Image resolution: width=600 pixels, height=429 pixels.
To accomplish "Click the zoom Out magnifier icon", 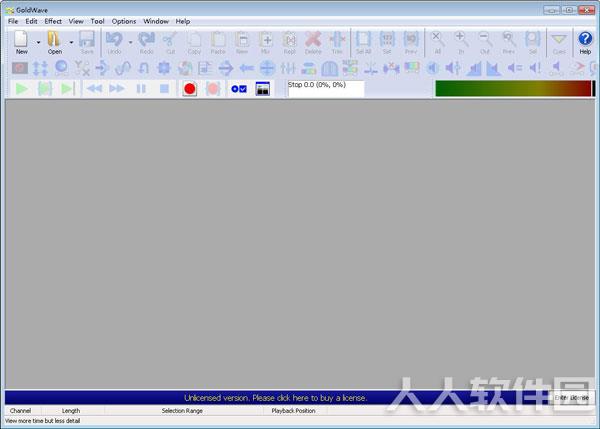I will pyautogui.click(x=485, y=42).
